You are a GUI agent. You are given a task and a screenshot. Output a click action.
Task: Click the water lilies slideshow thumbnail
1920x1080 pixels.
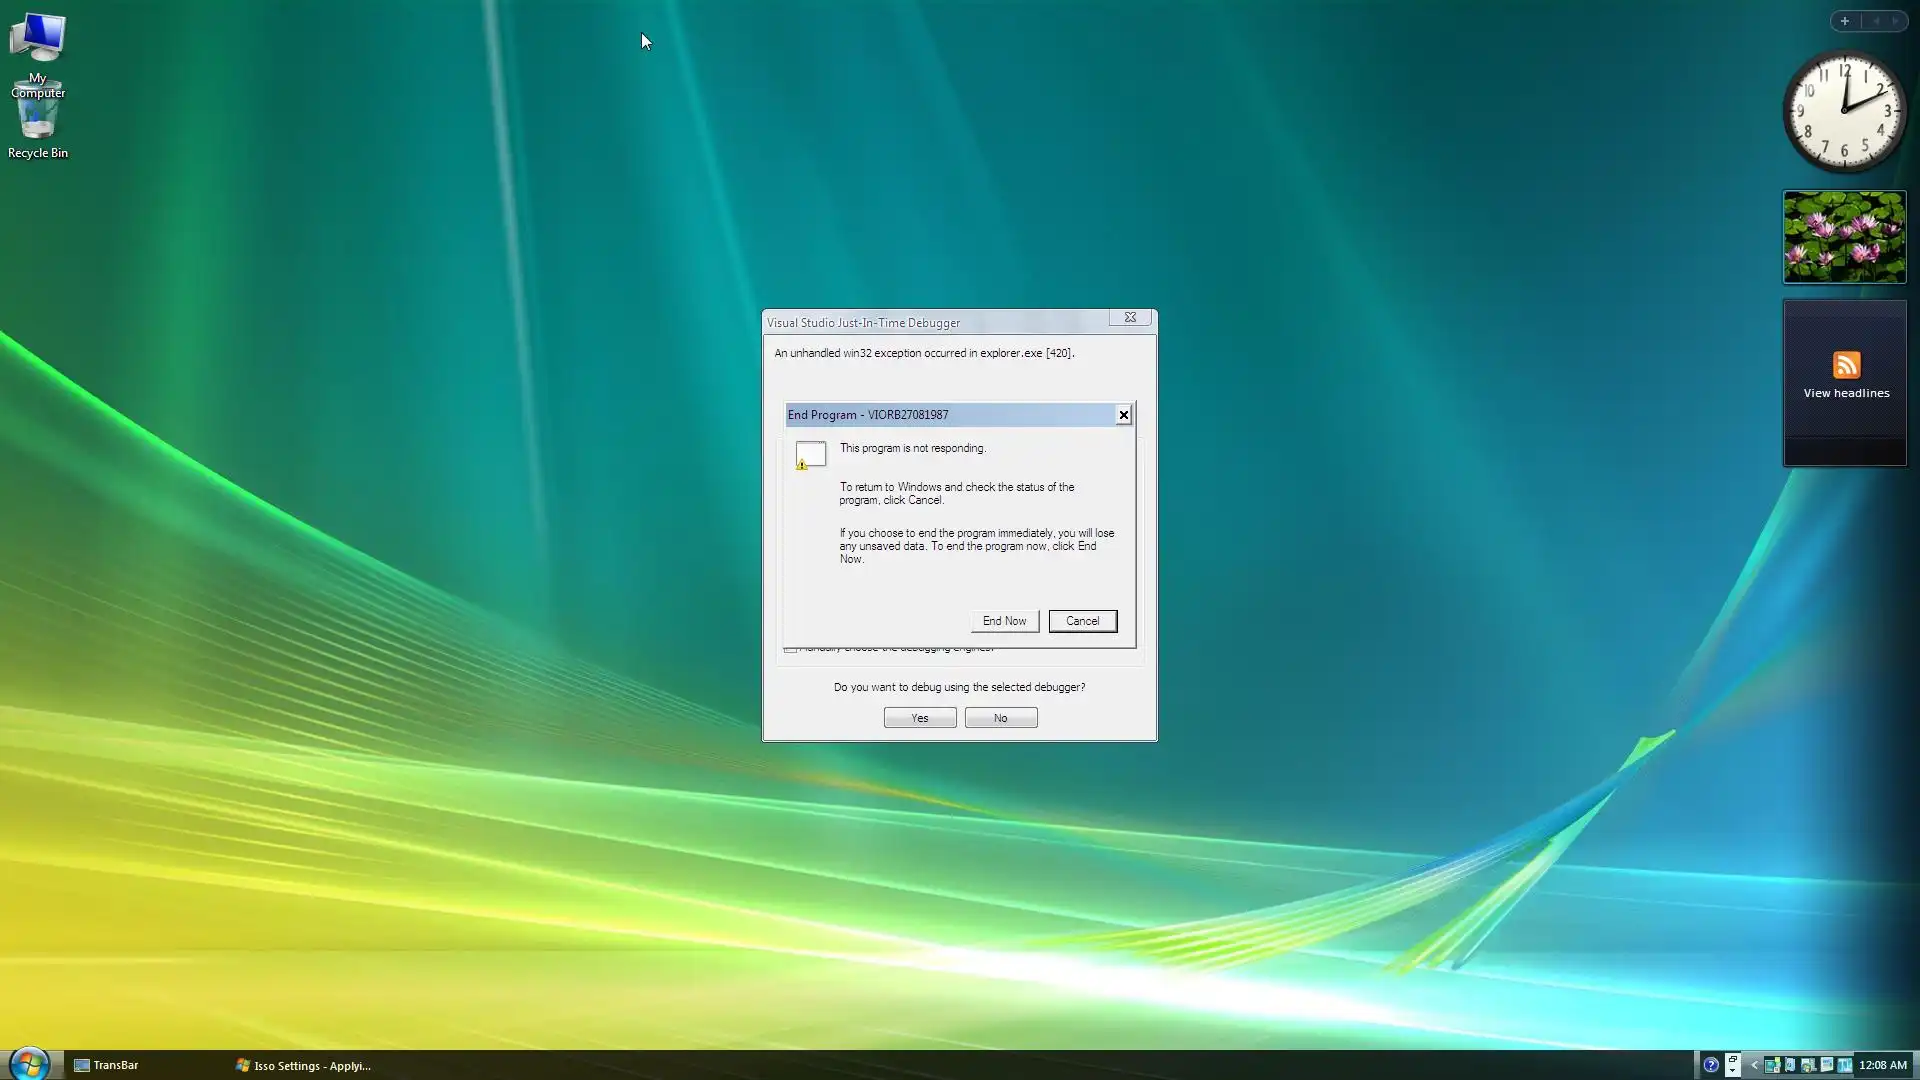(x=1844, y=237)
